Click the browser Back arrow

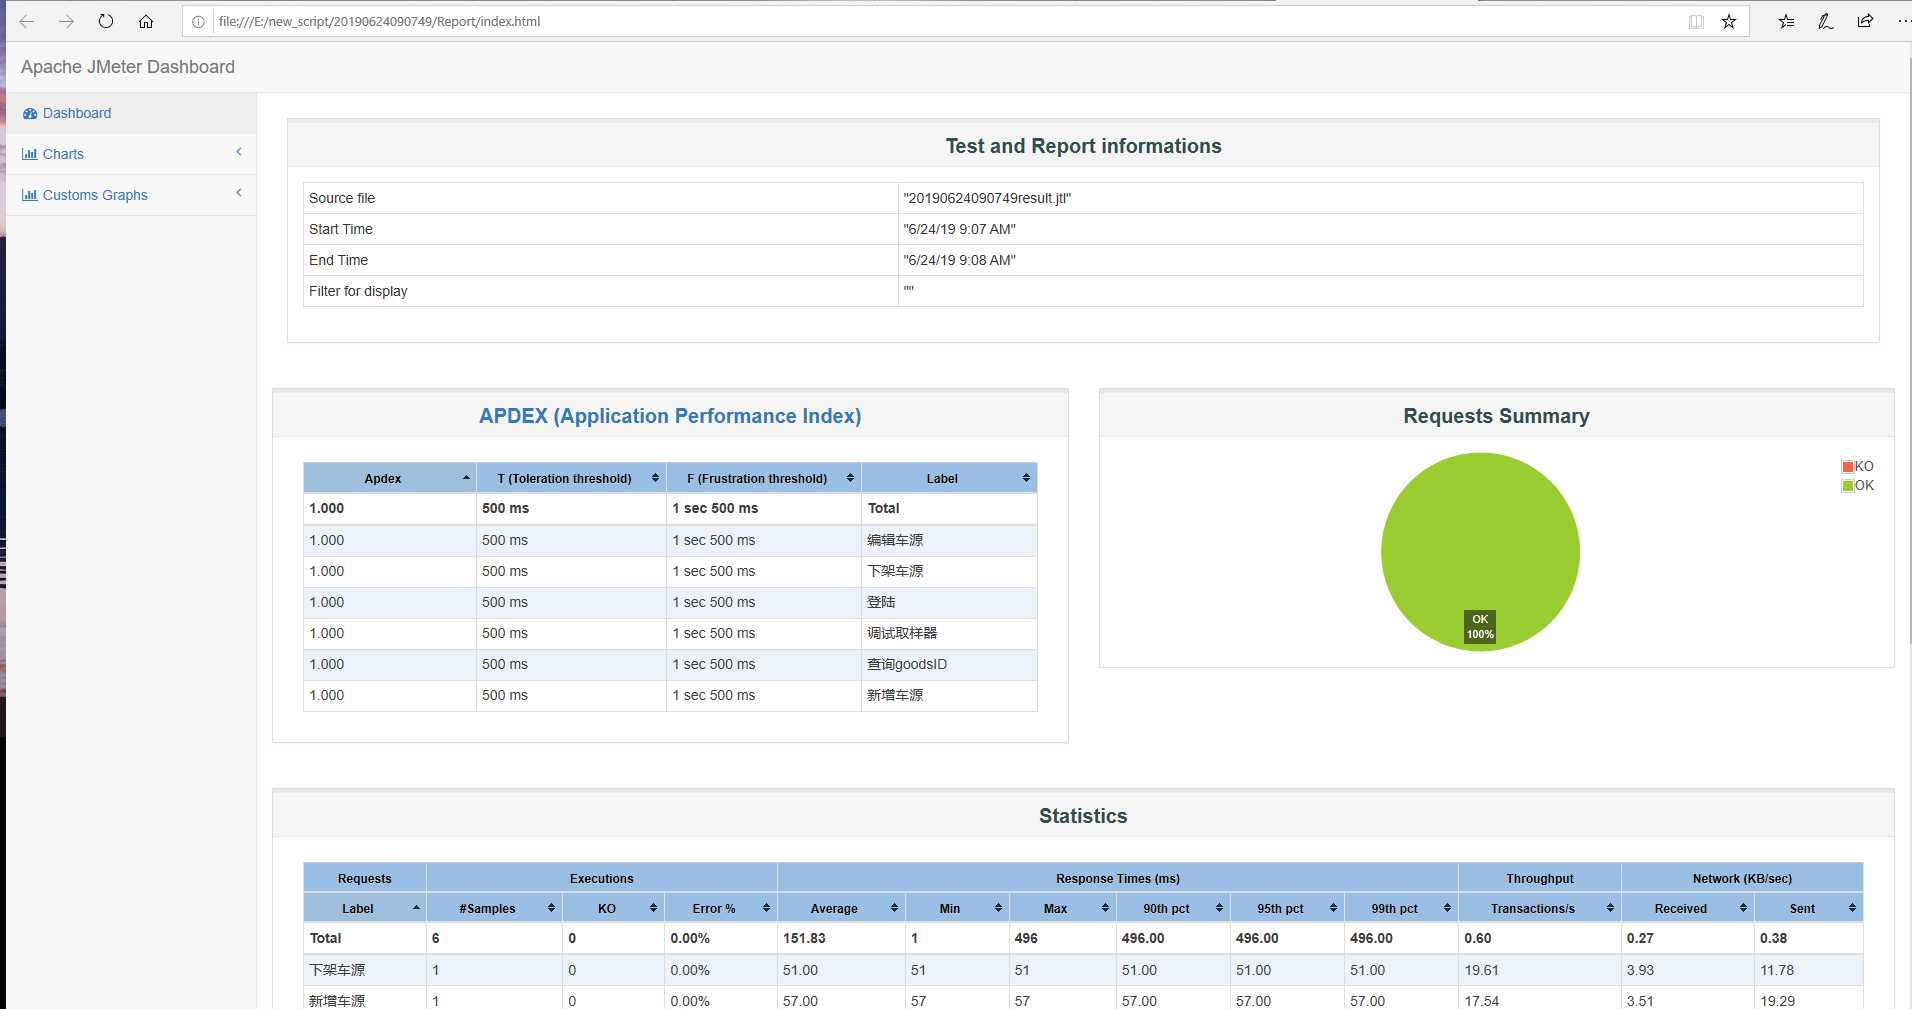pos(27,21)
